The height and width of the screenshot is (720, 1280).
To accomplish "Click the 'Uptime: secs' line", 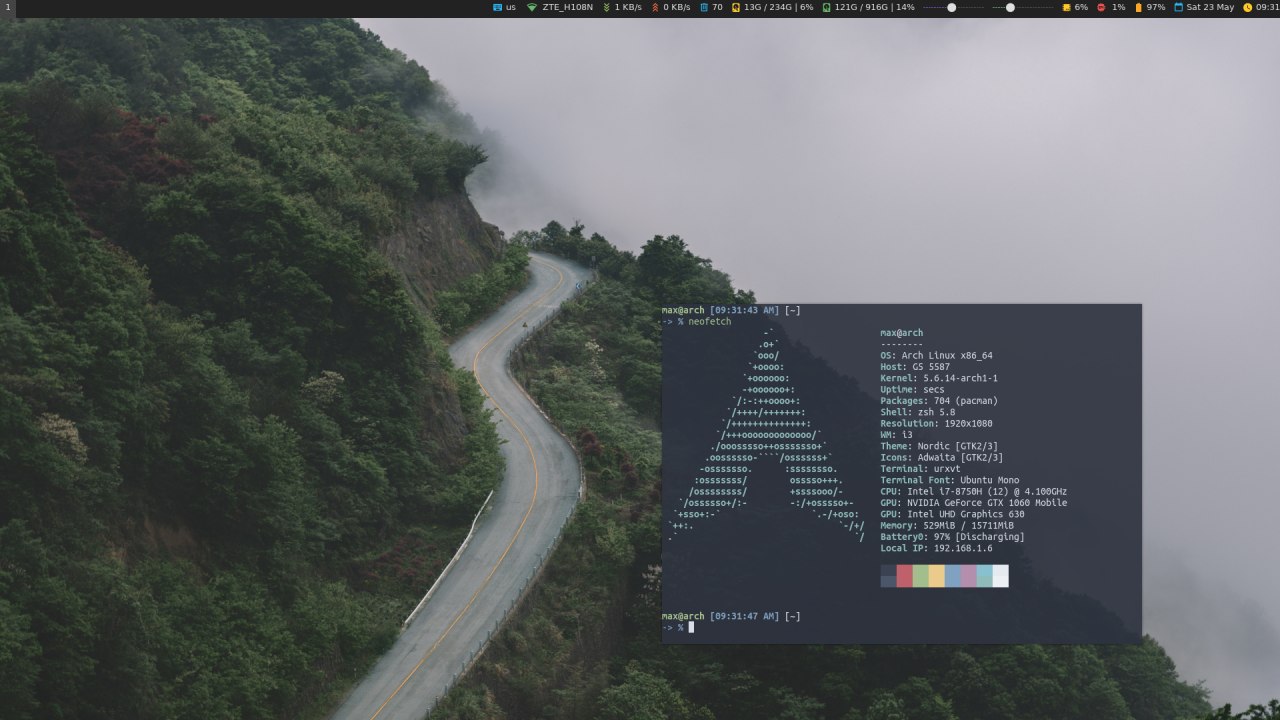I will (912, 389).
